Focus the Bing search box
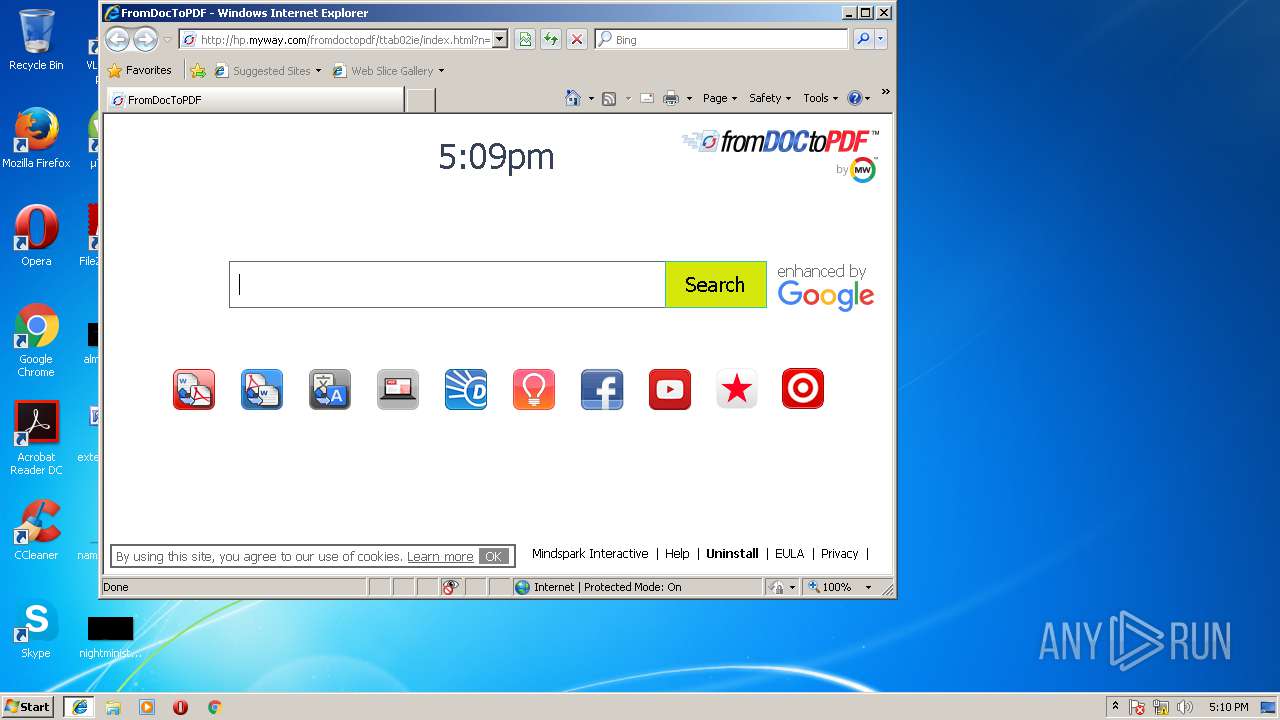 pyautogui.click(x=722, y=39)
